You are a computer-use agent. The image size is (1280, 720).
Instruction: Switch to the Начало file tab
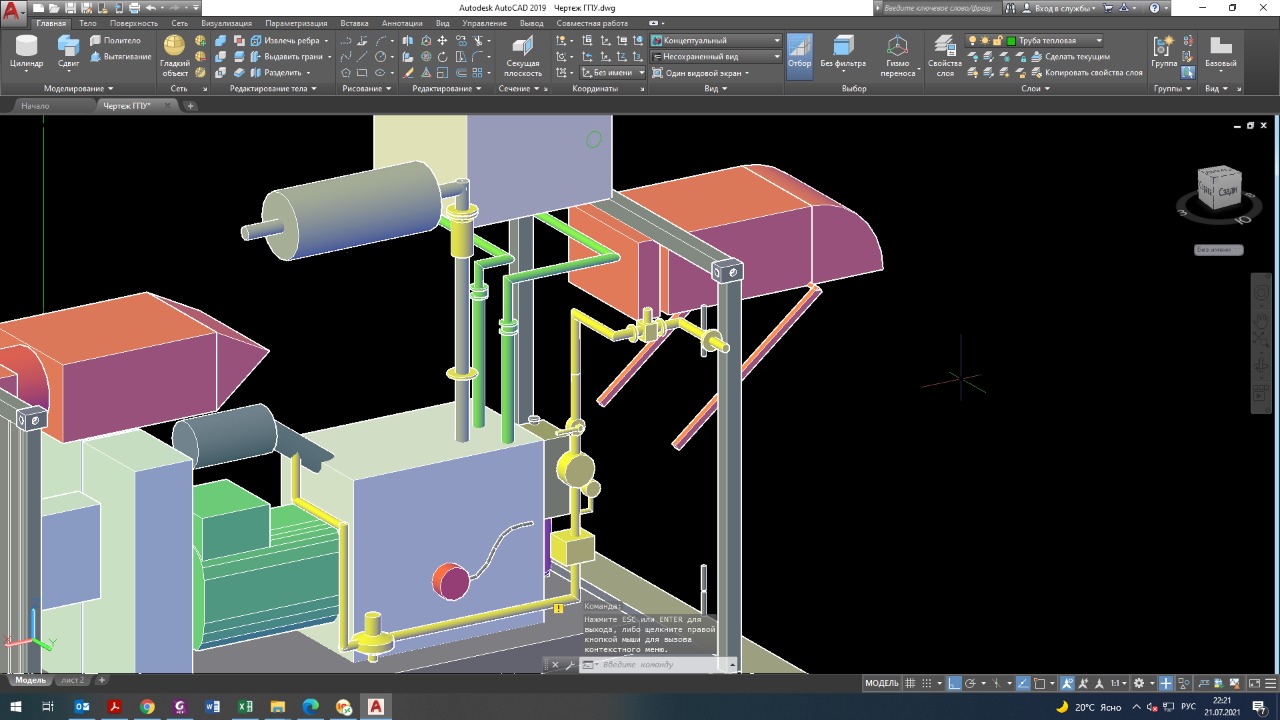35,106
